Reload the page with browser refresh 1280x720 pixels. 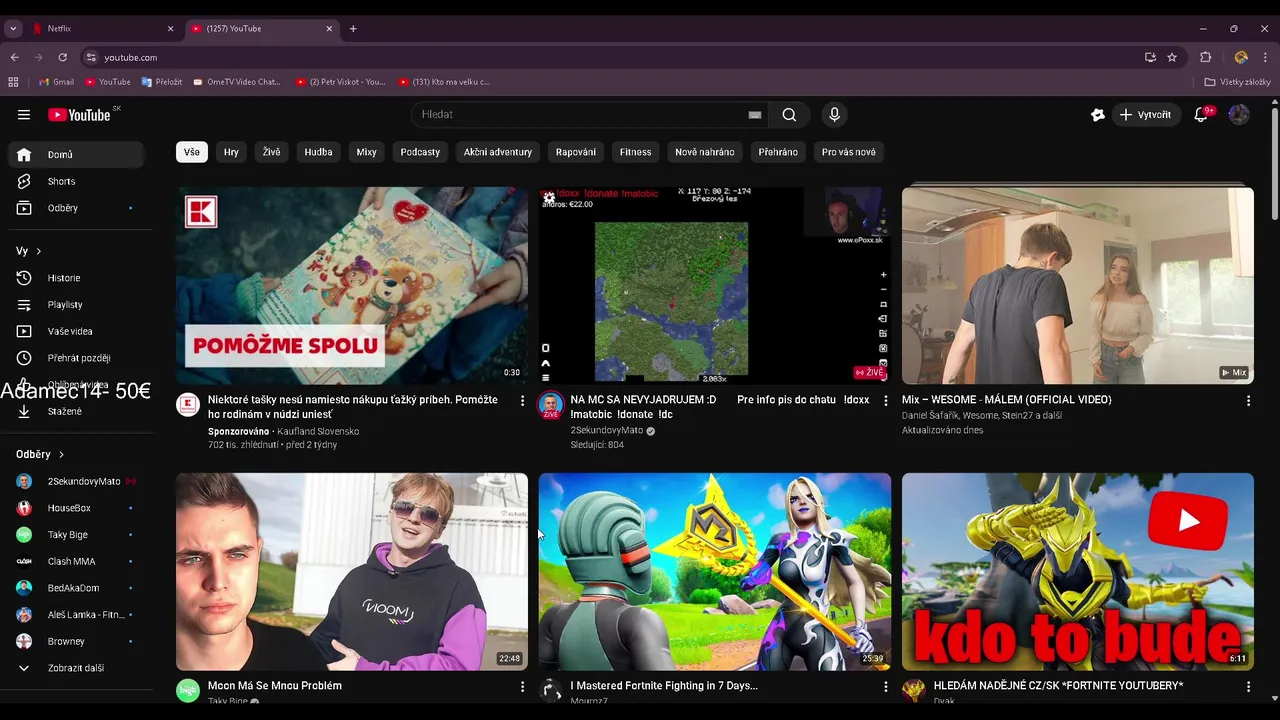click(x=62, y=58)
